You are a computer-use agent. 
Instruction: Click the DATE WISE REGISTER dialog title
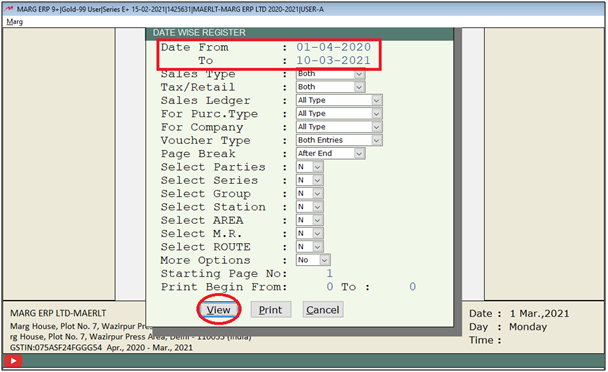pyautogui.click(x=199, y=33)
